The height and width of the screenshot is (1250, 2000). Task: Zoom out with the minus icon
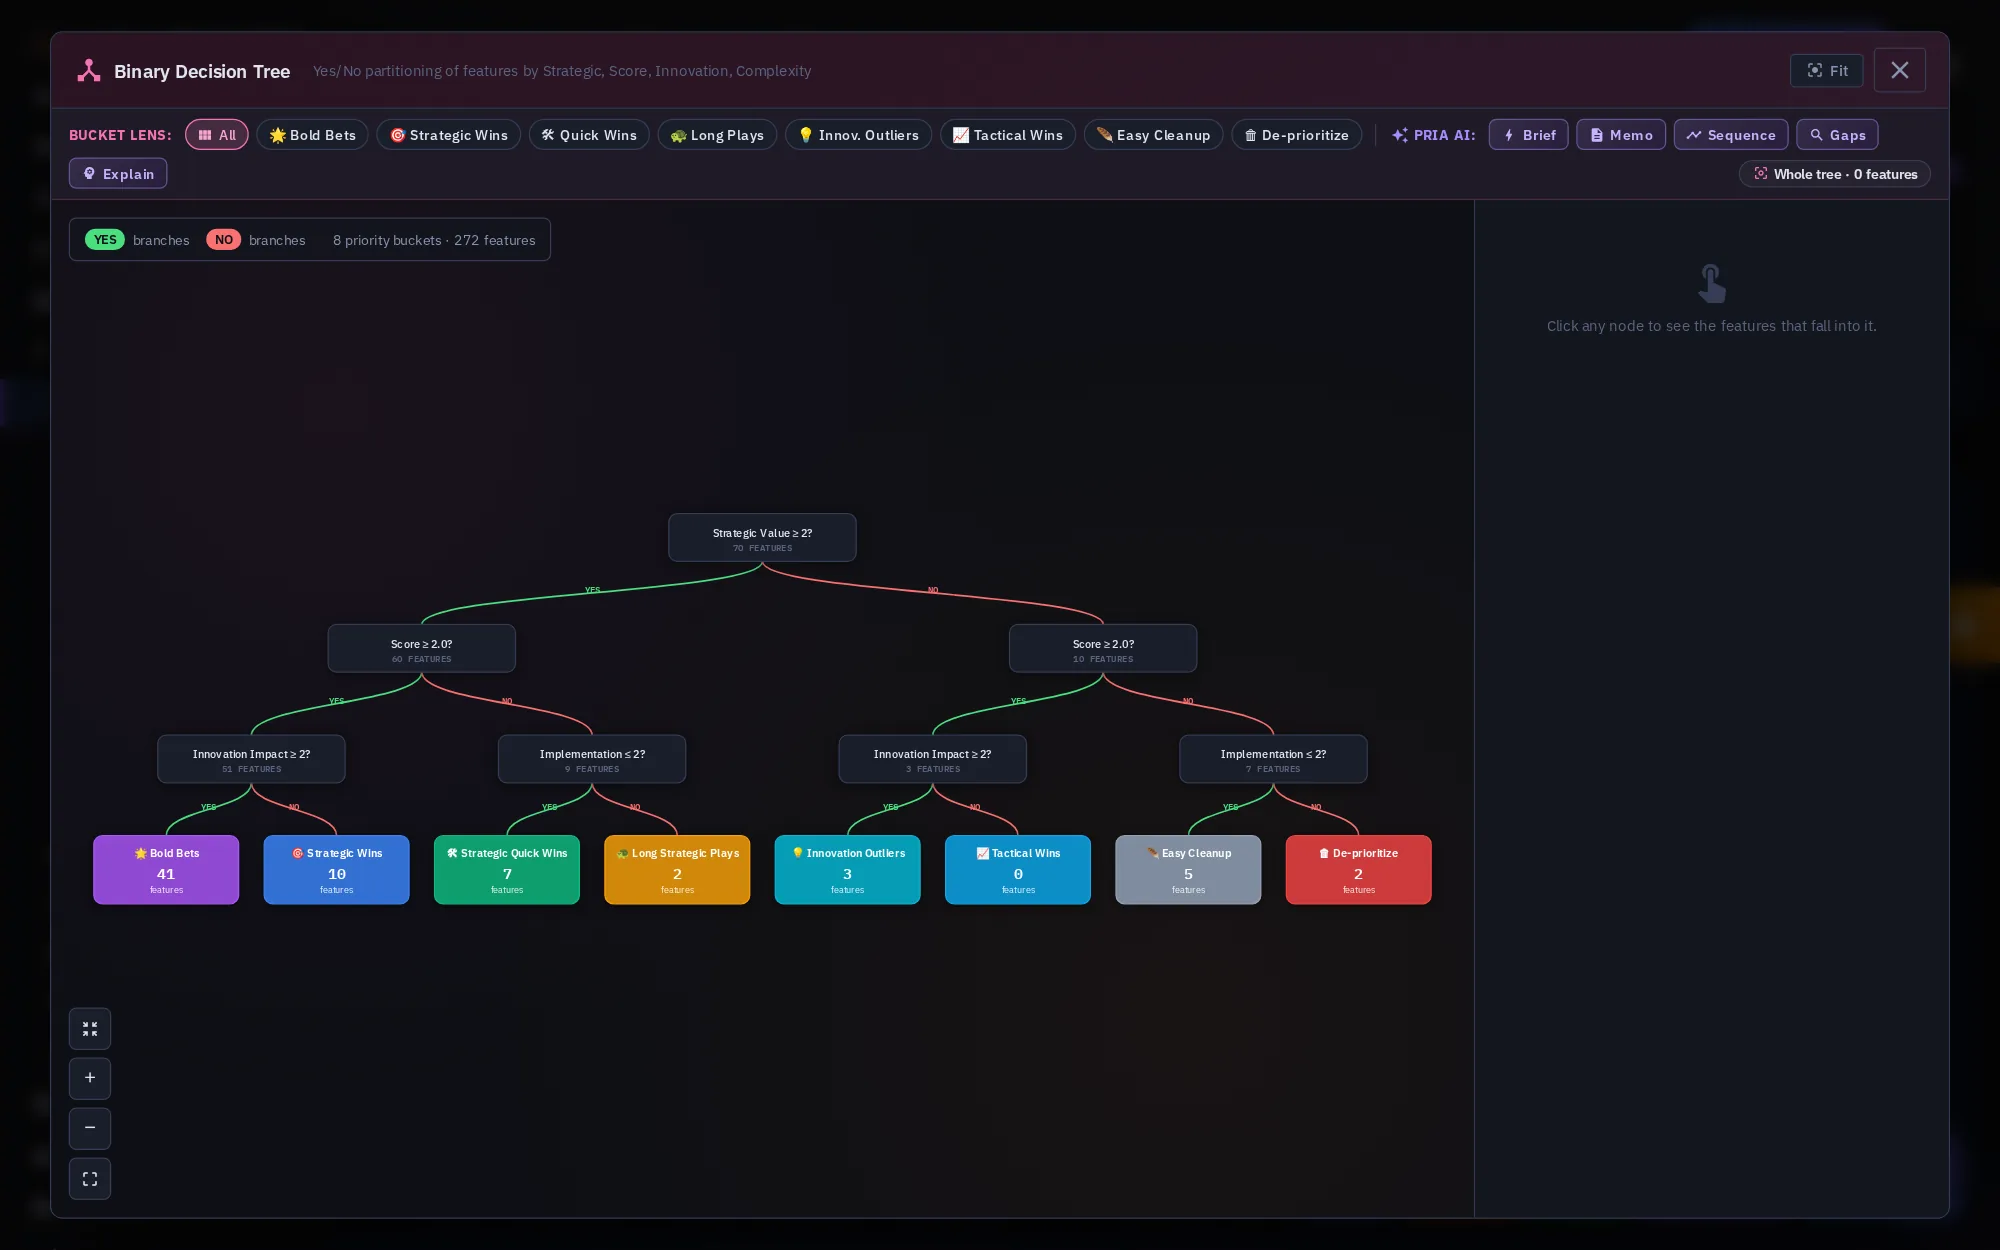pos(90,1128)
